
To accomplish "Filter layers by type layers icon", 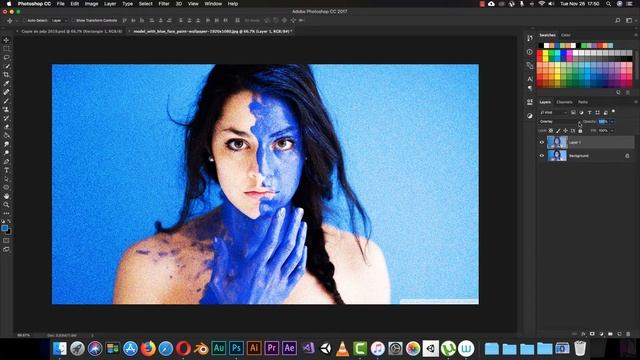I will (589, 112).
